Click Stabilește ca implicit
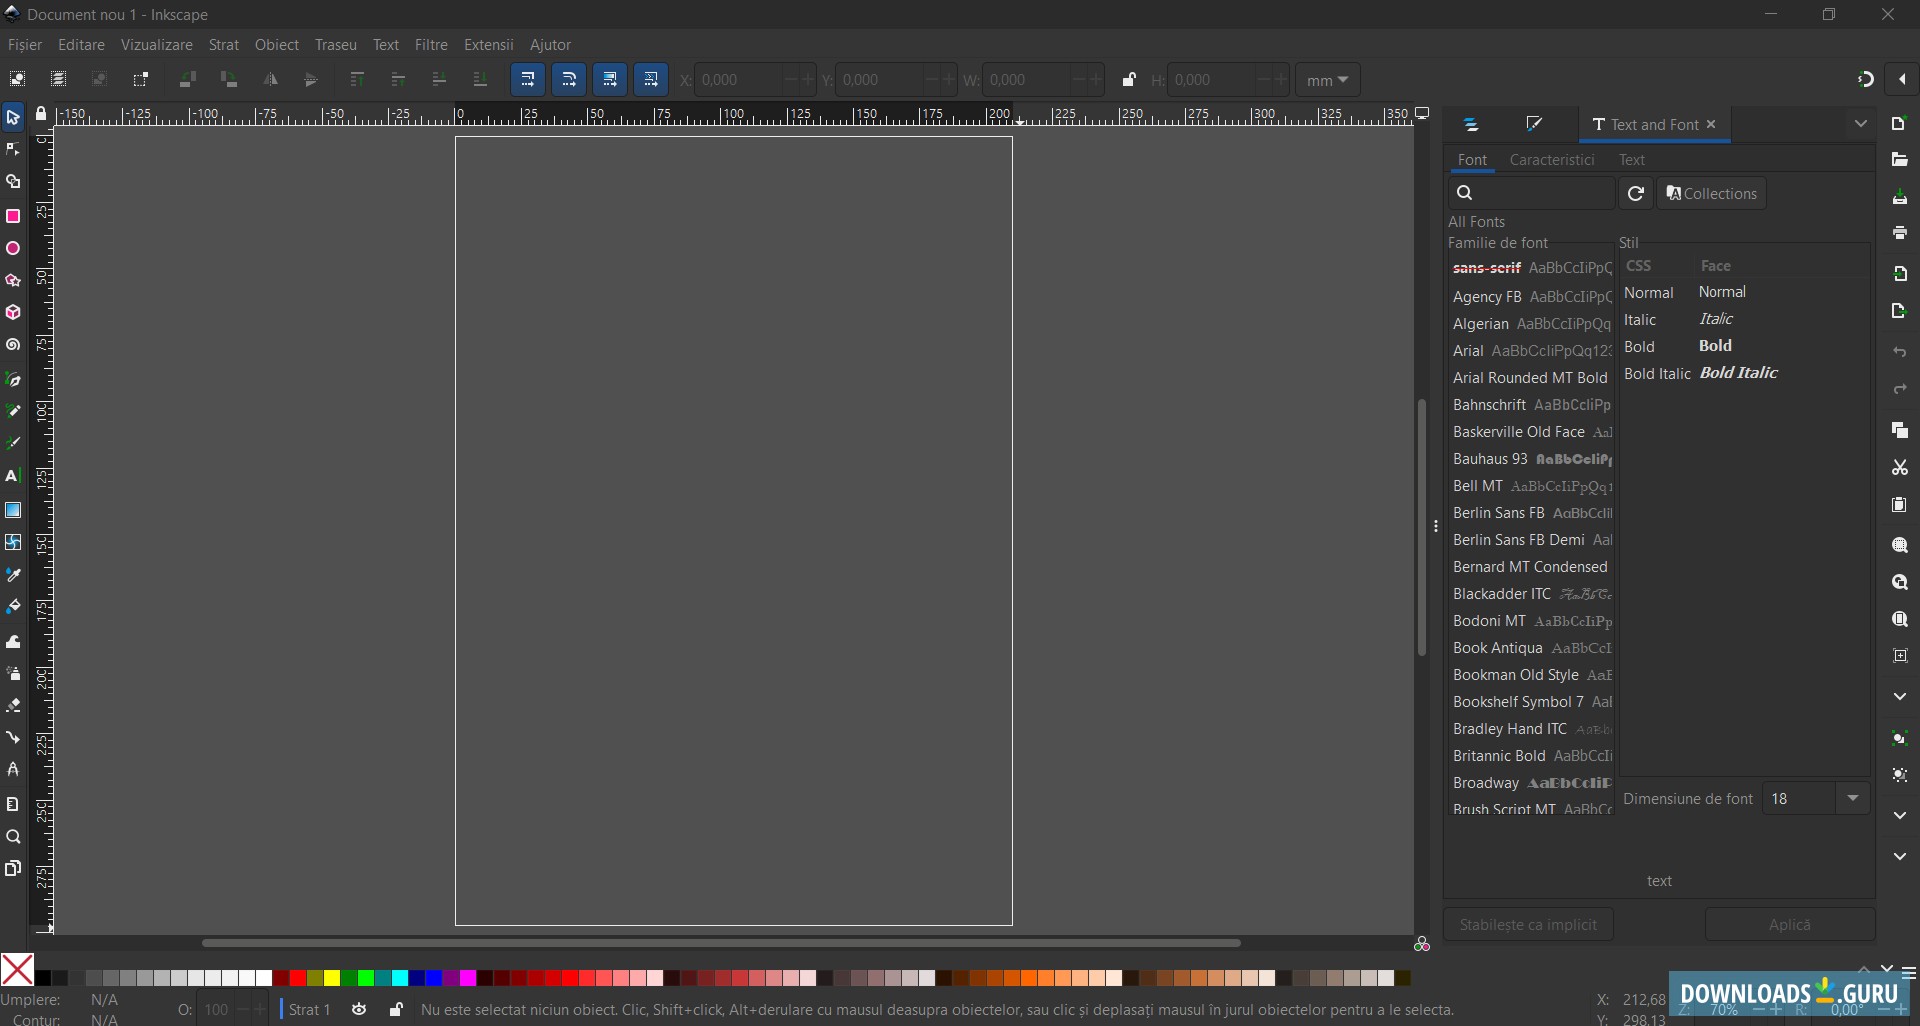Screen dimensions: 1920x1026 tap(1528, 924)
